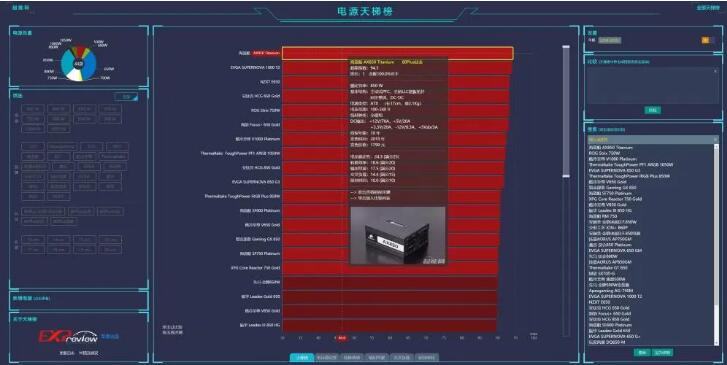
Task: Click the reset button at filter panel top
Action: 126,97
